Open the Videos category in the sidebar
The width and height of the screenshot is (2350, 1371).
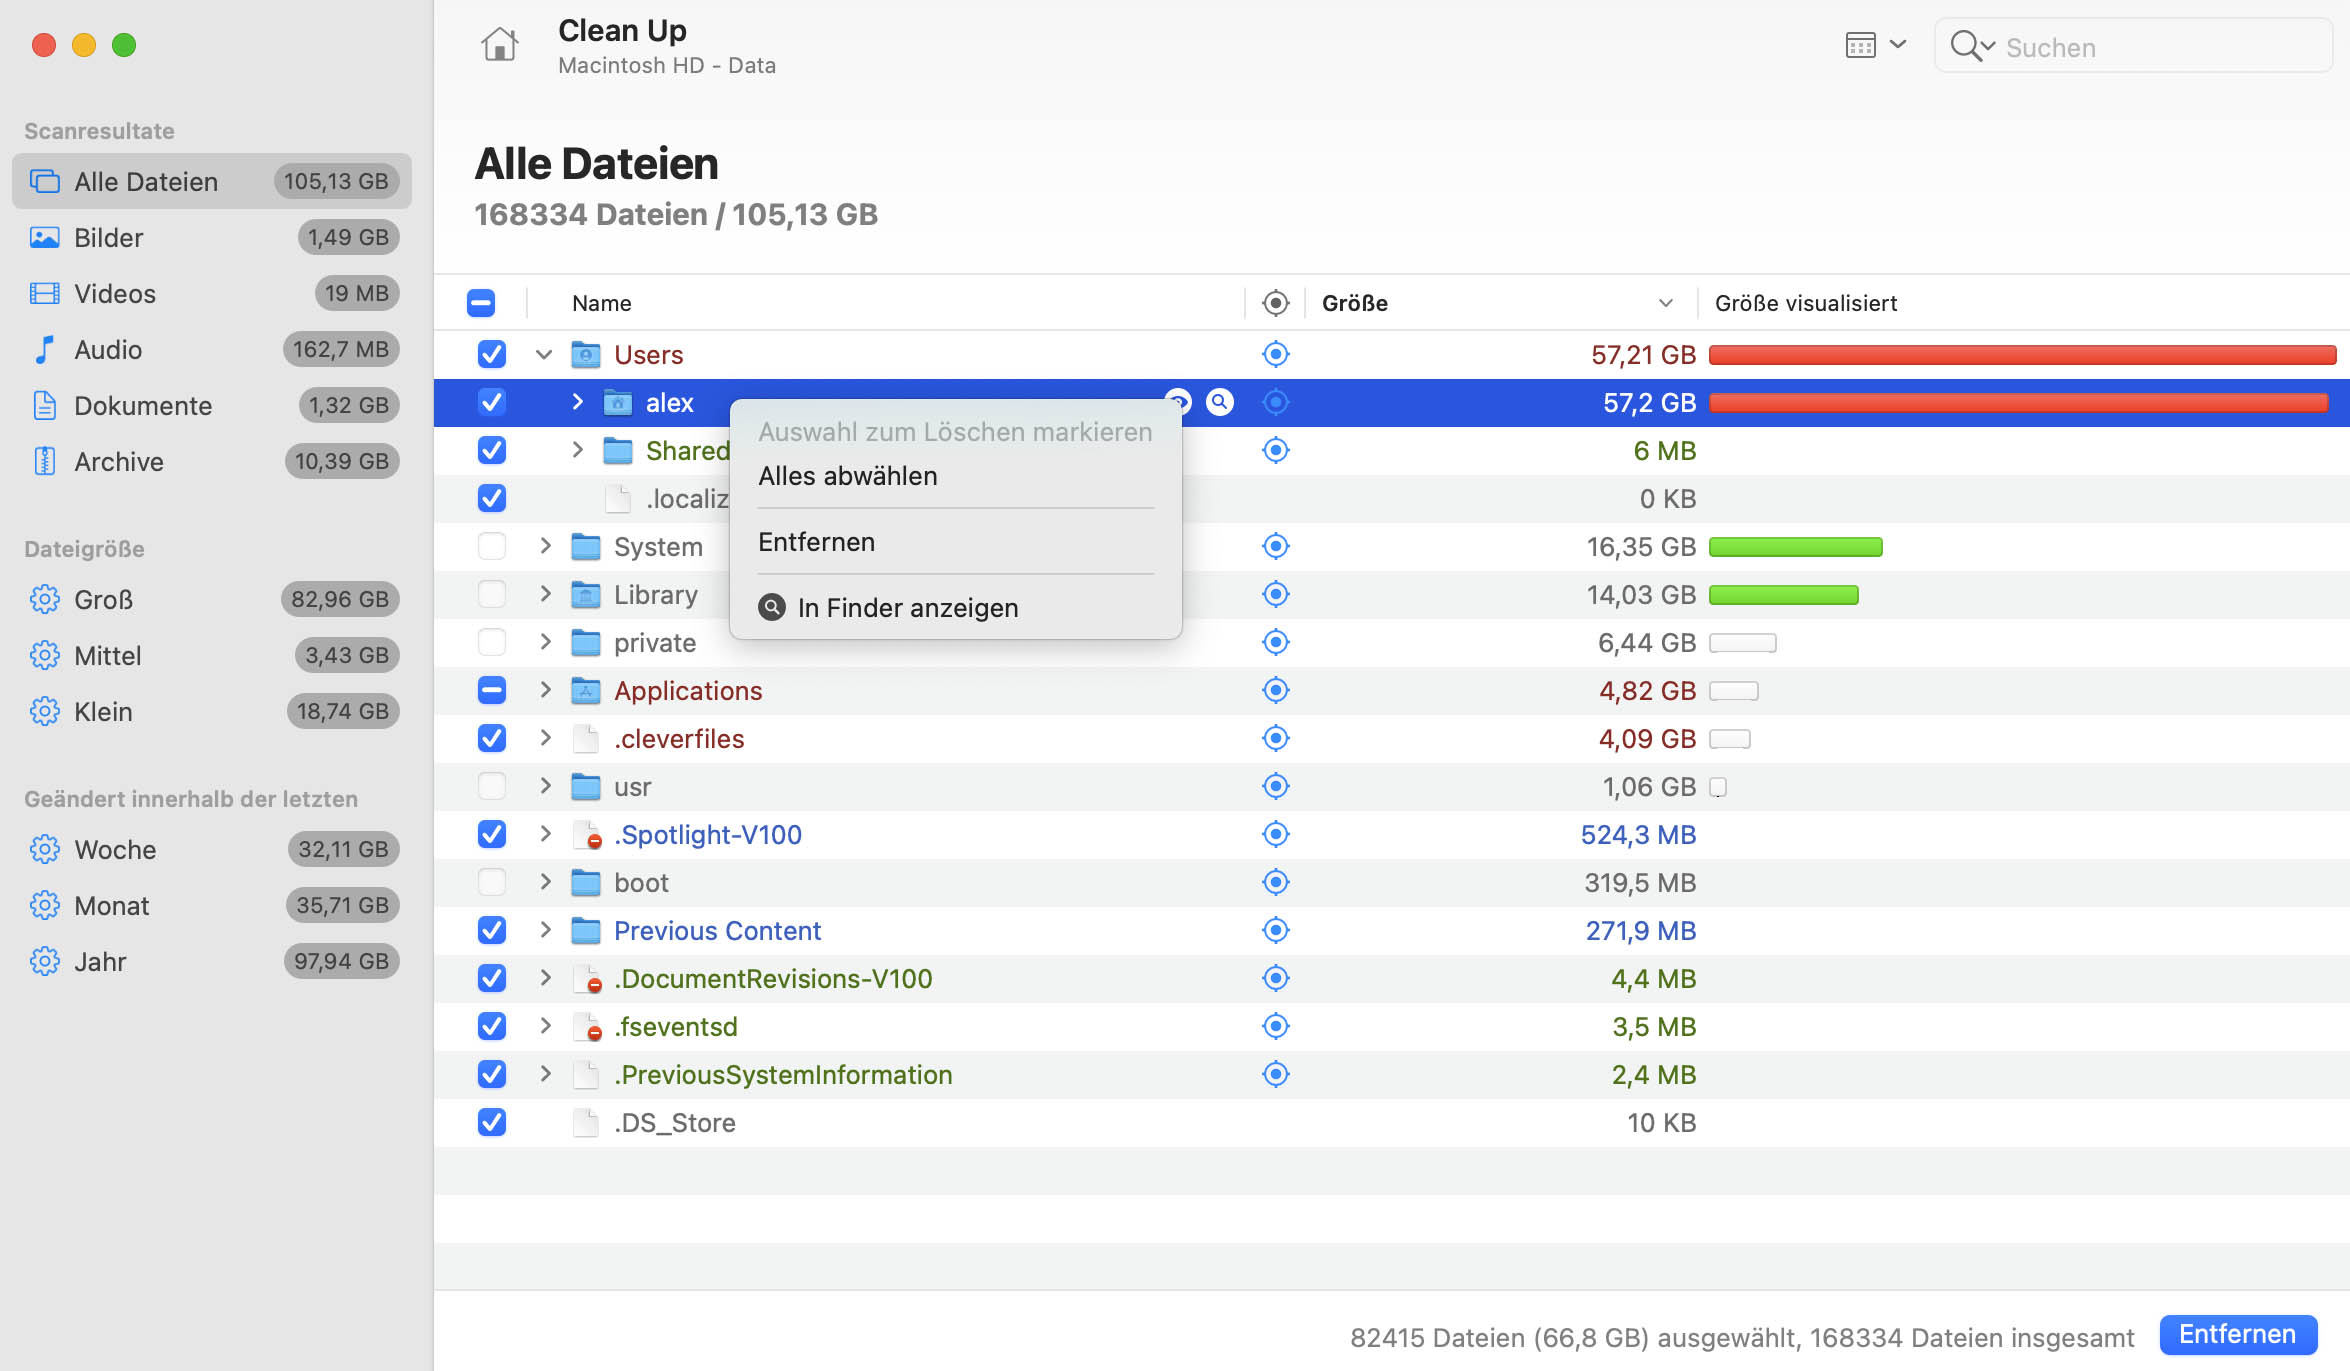click(114, 293)
